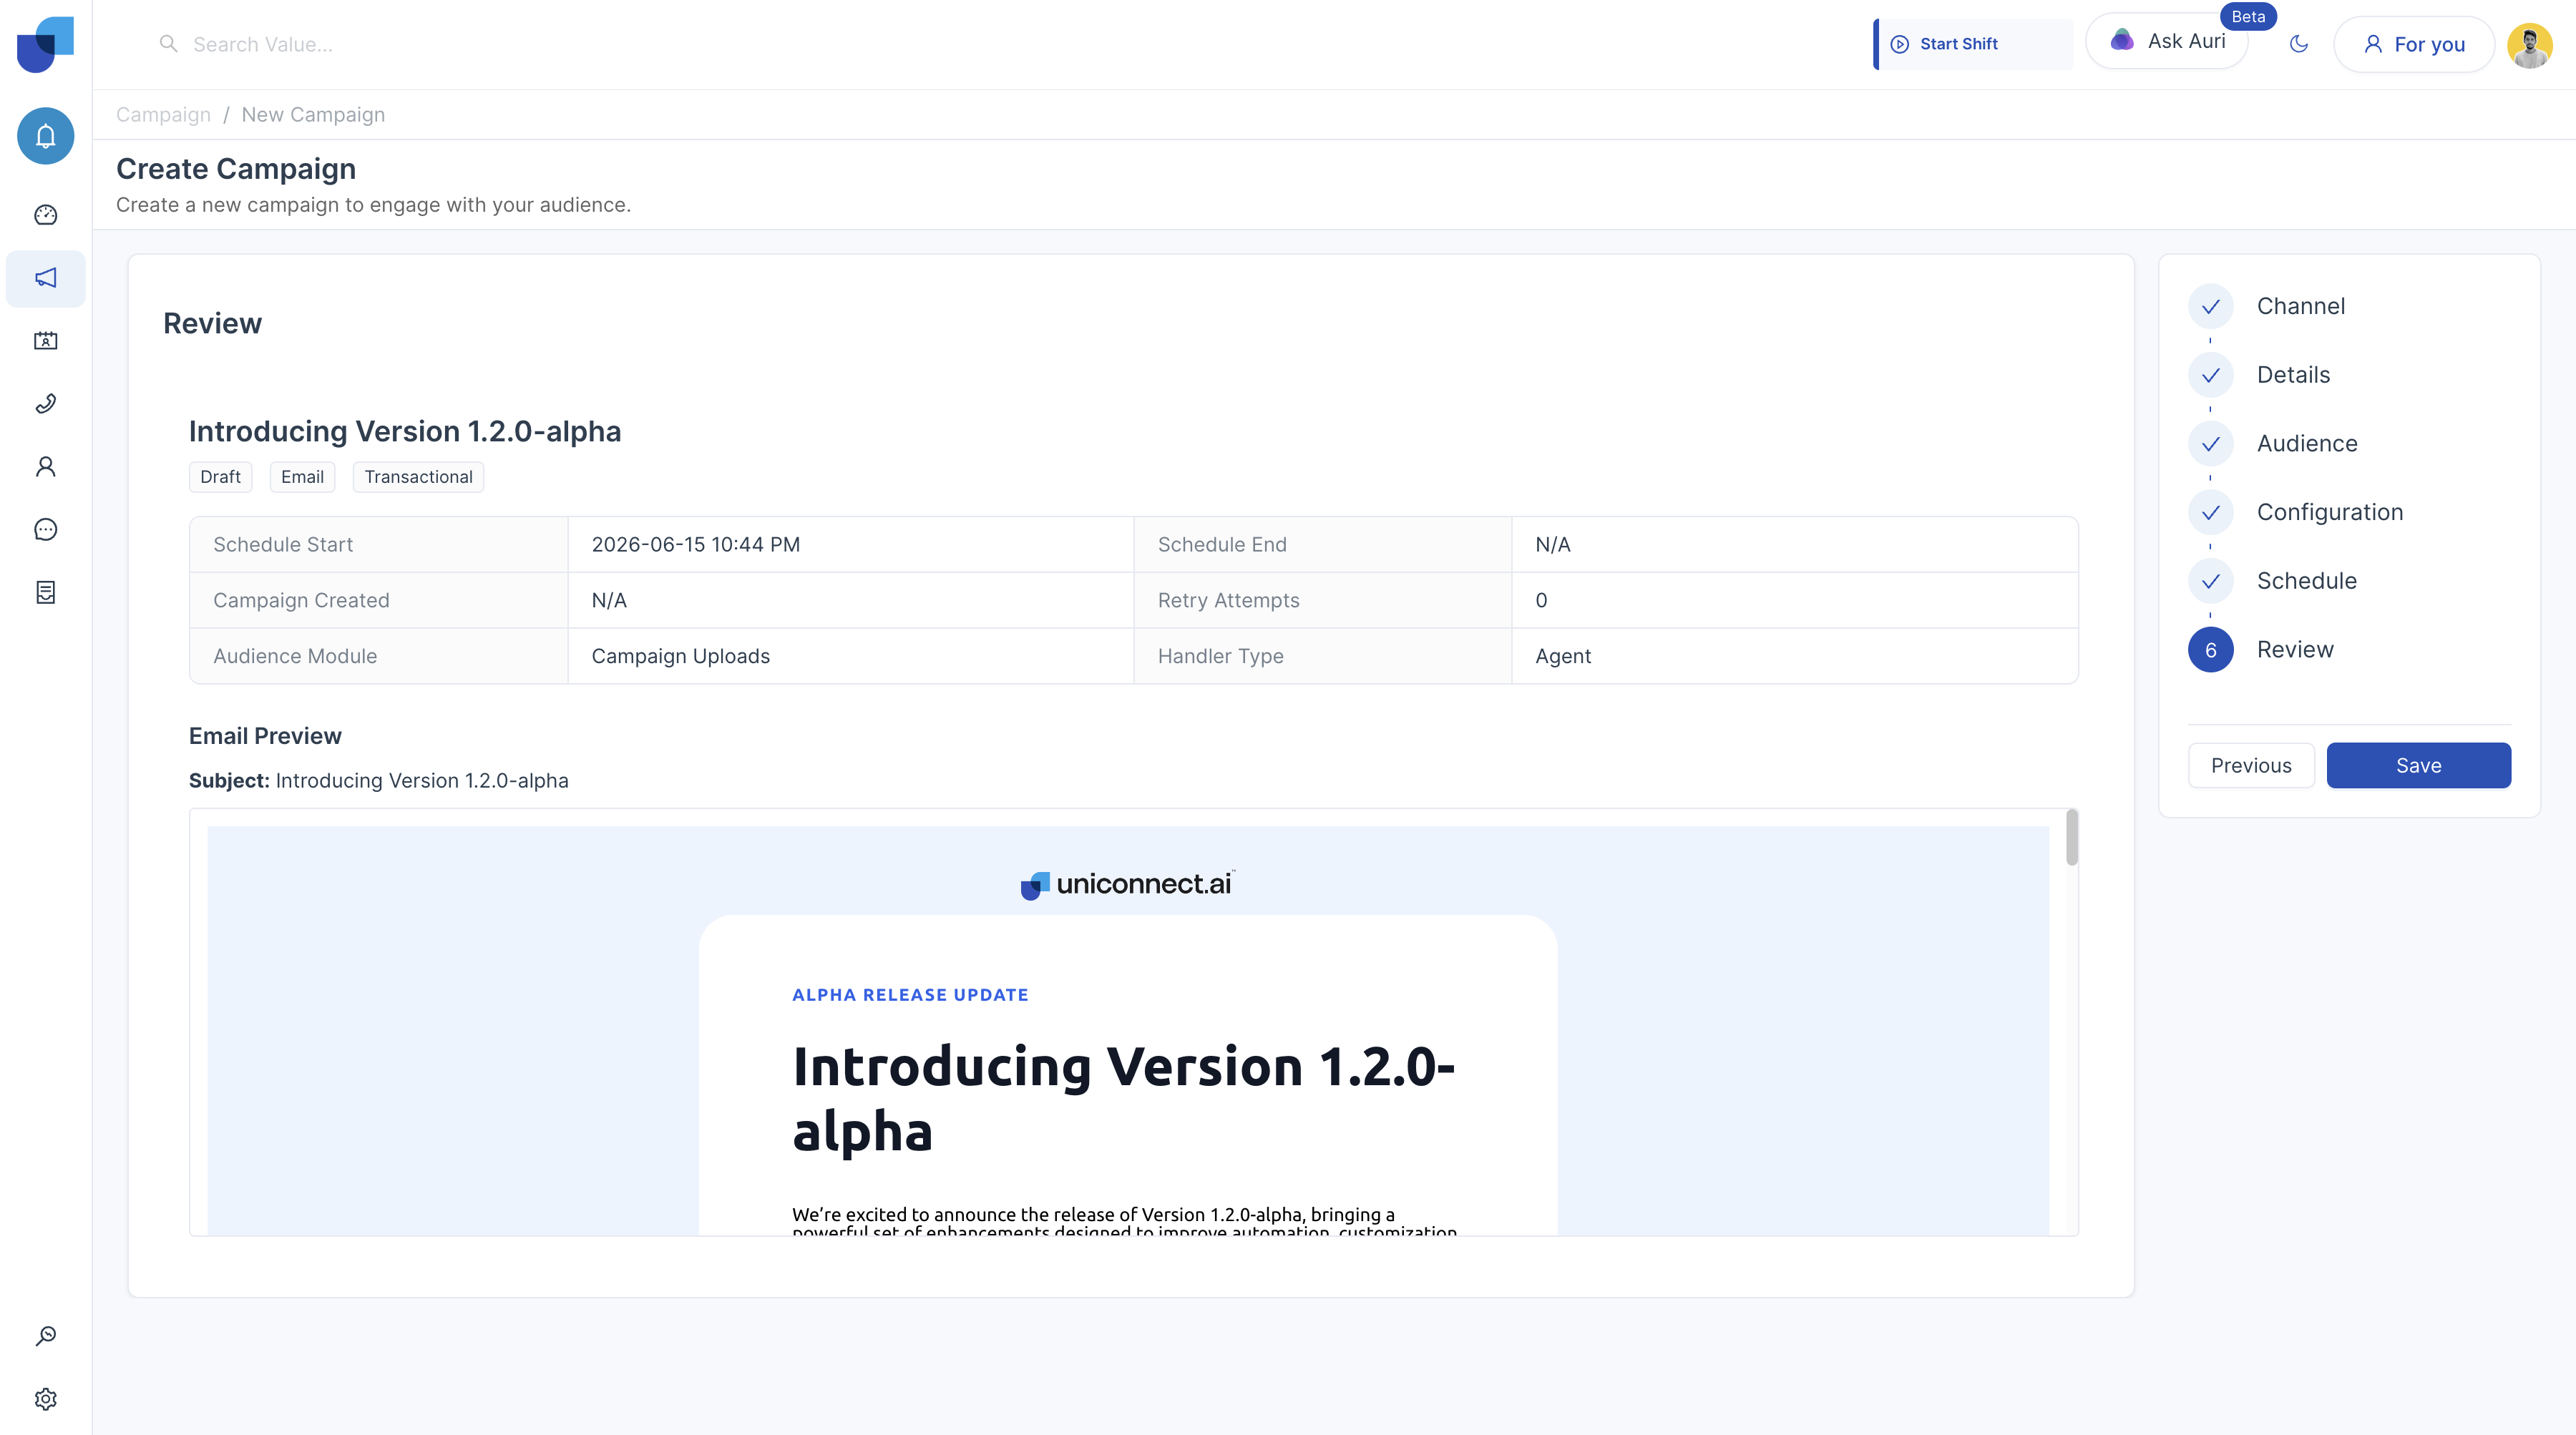Open the settings gear icon in sidebar
2576x1435 pixels.
tap(46, 1399)
